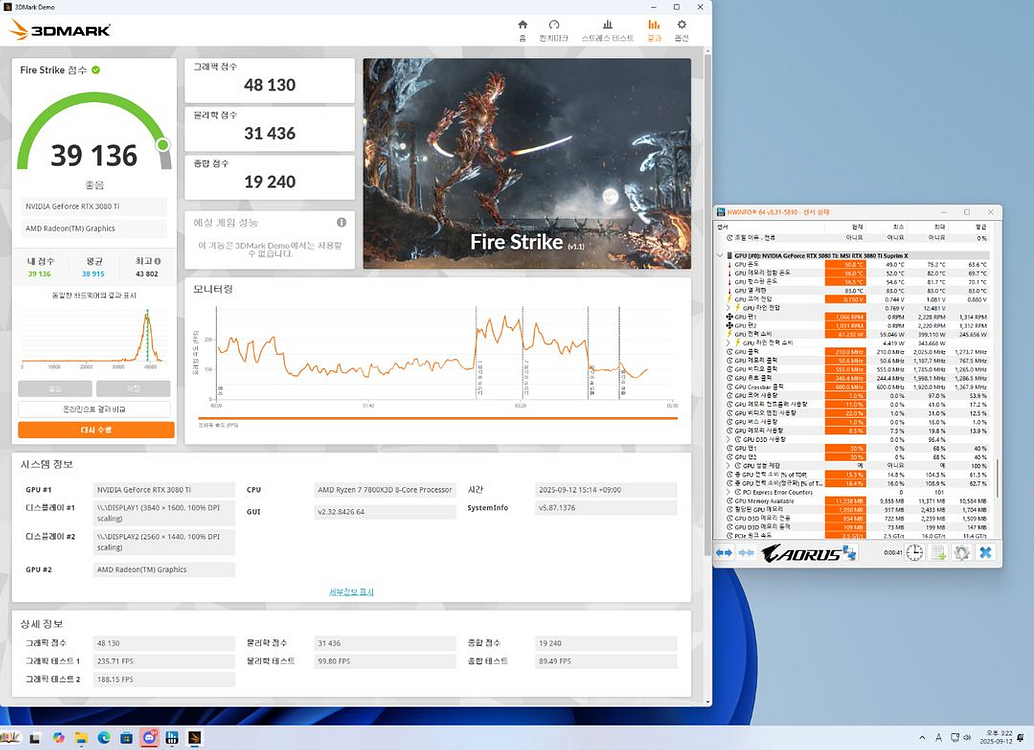Click the green validation check beside Fire Strike
Screen dimensions: 1034x750
tap(96, 70)
